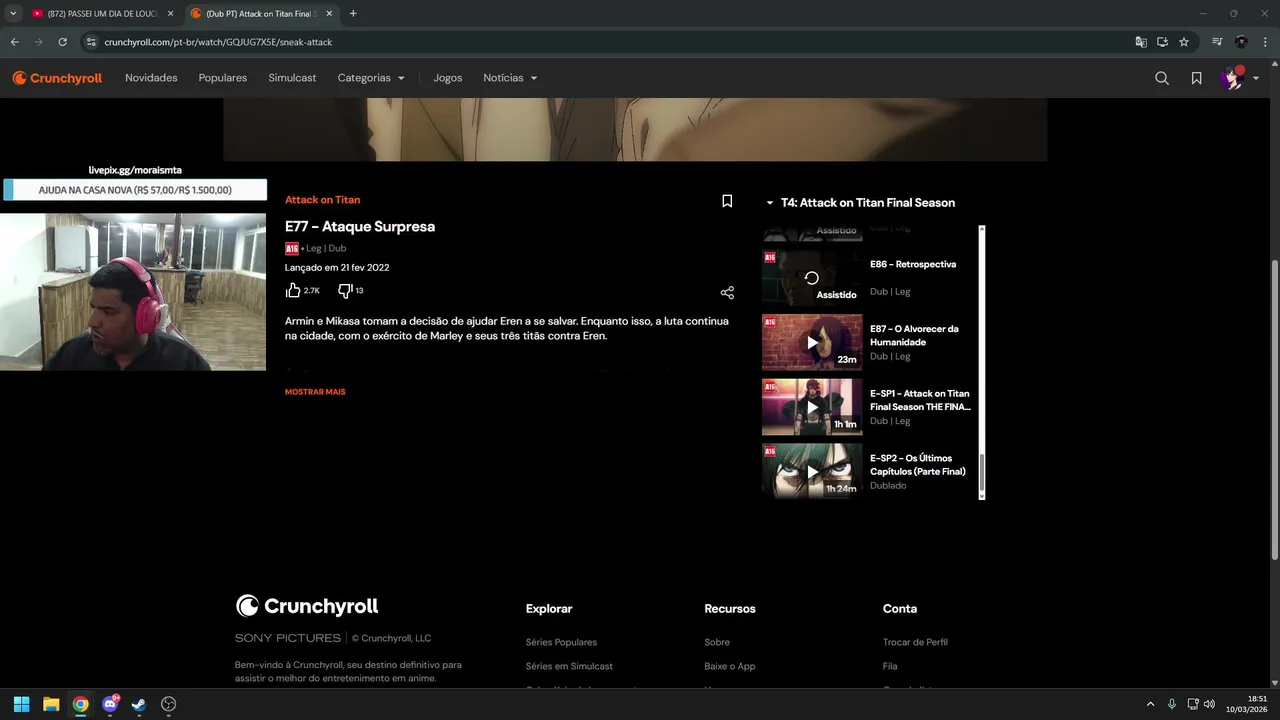The height and width of the screenshot is (720, 1280).
Task: Open the media controls icon in Chrome
Action: [x=1217, y=42]
